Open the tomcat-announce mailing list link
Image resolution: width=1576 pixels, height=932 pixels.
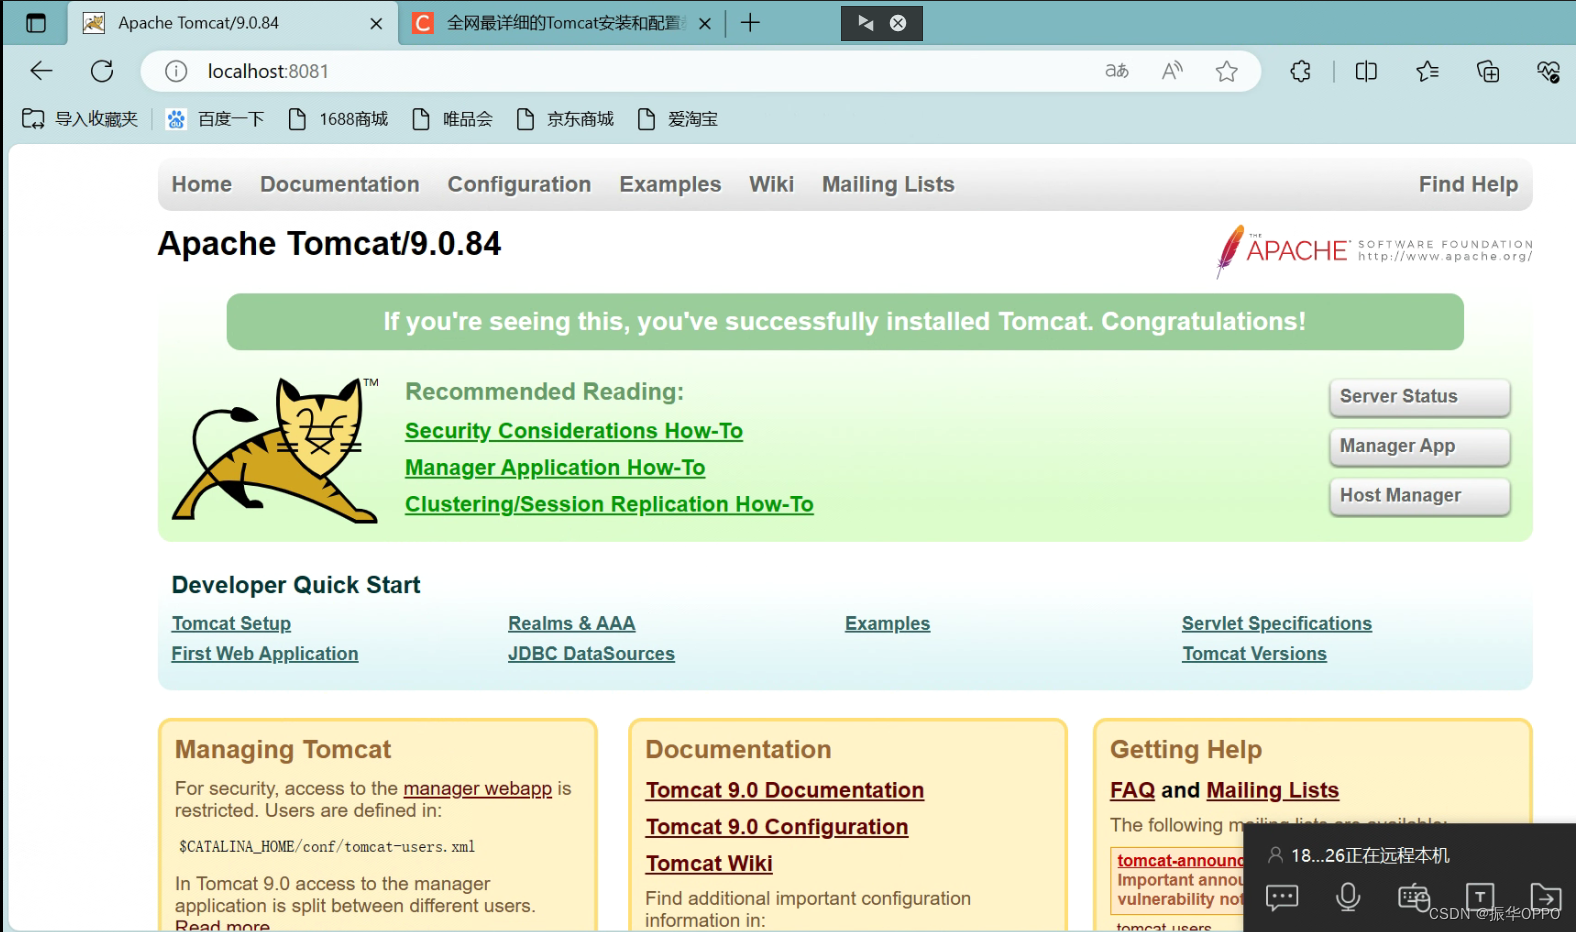pos(1180,860)
